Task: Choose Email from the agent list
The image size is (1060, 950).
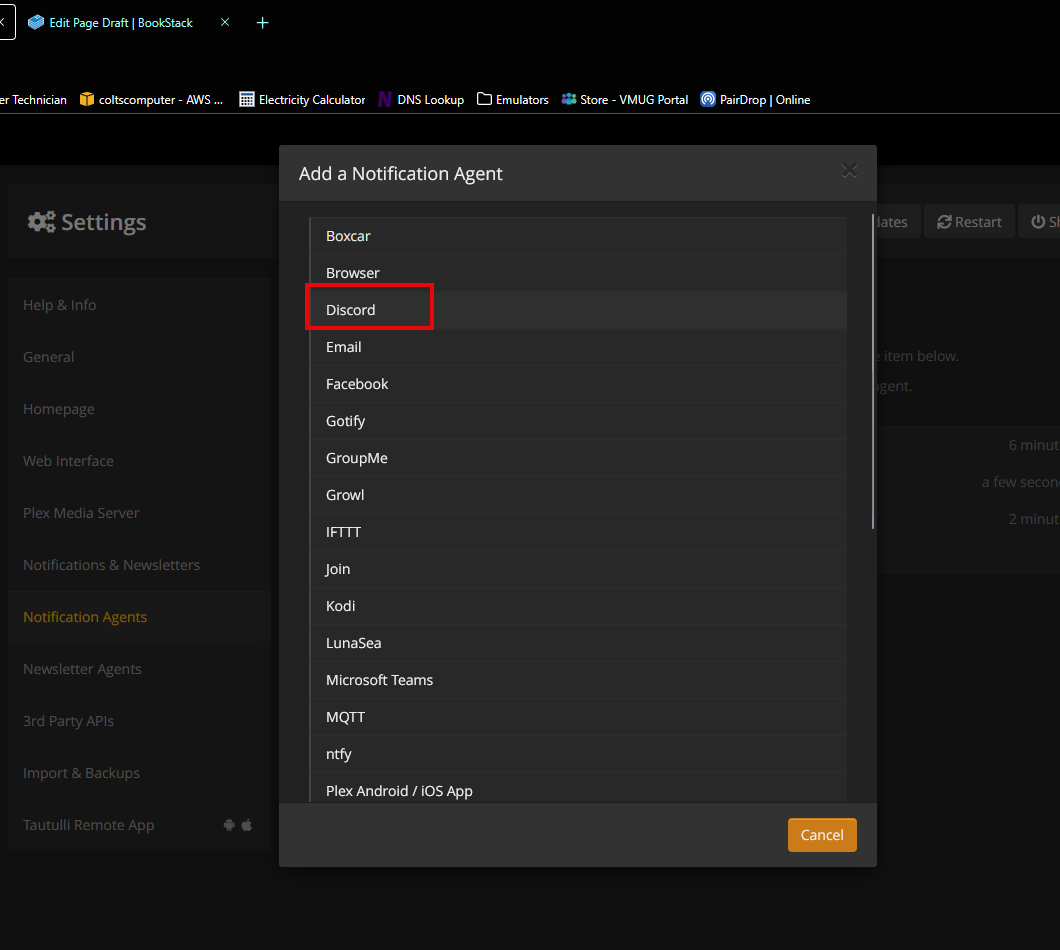Action: click(x=579, y=347)
